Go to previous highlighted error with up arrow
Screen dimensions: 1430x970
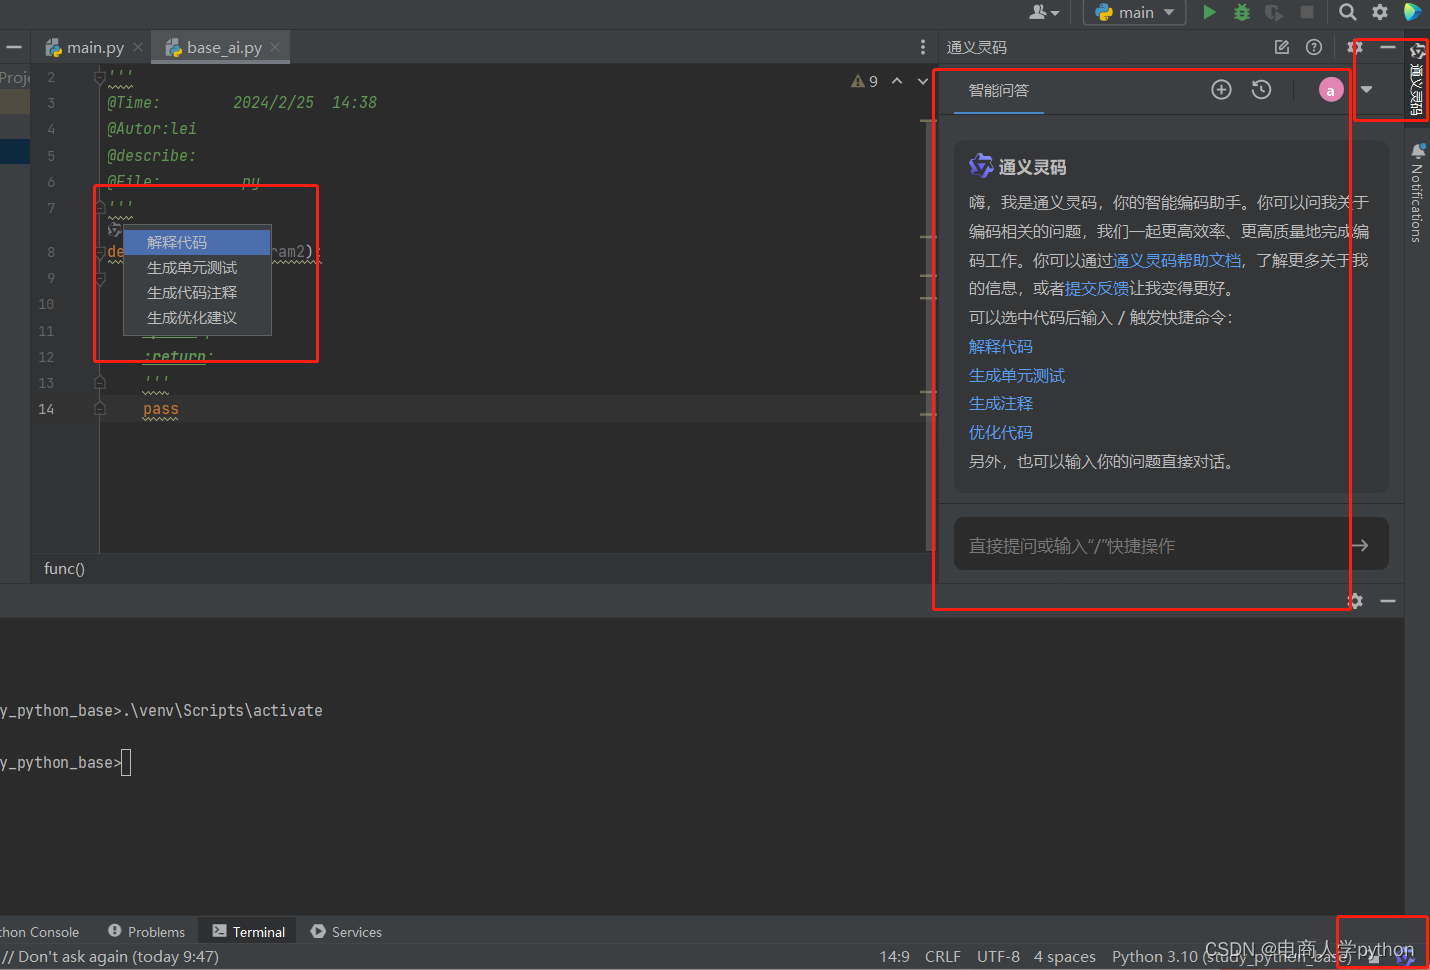tap(897, 81)
